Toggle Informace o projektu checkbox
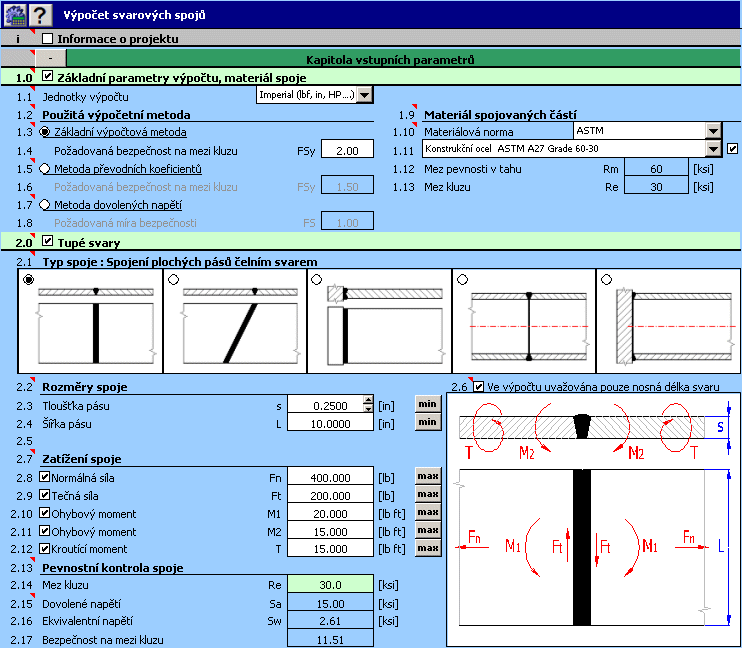 [48, 39]
